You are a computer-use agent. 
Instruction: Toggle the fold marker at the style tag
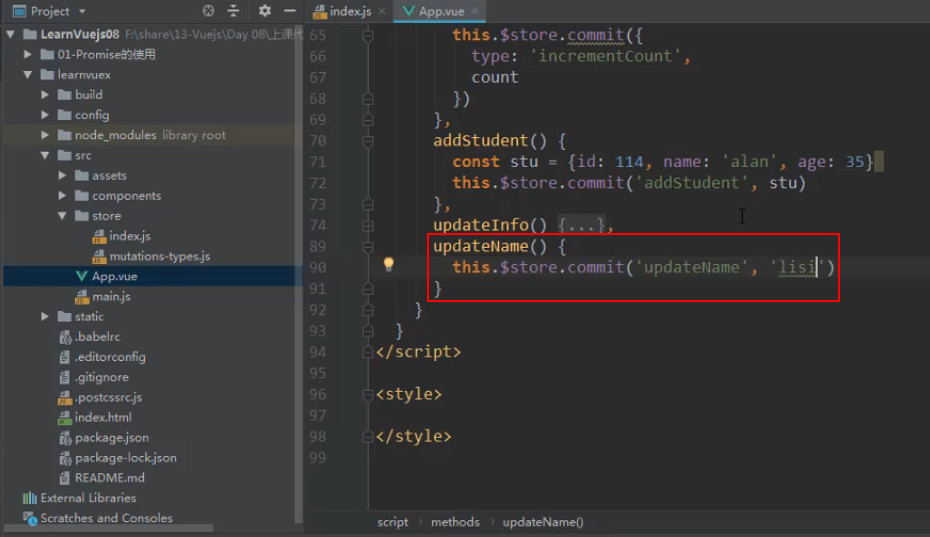(x=368, y=395)
